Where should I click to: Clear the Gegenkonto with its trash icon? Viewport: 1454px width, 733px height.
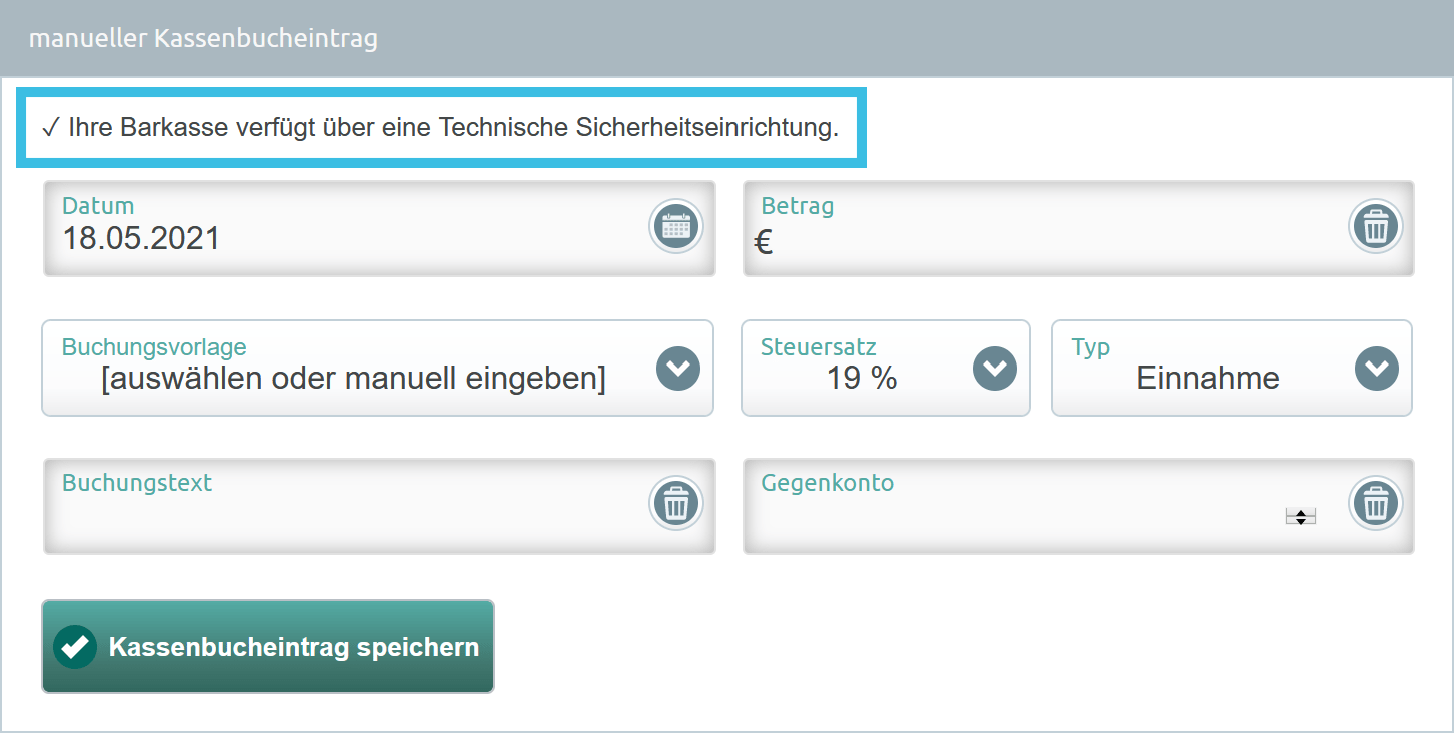pos(1376,503)
